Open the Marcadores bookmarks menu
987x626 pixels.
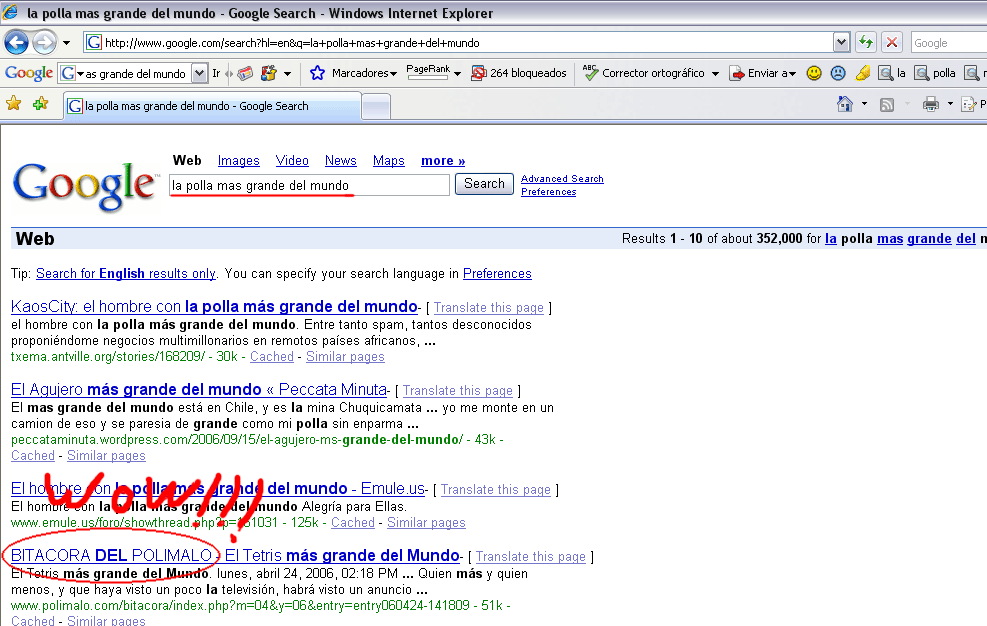click(364, 73)
